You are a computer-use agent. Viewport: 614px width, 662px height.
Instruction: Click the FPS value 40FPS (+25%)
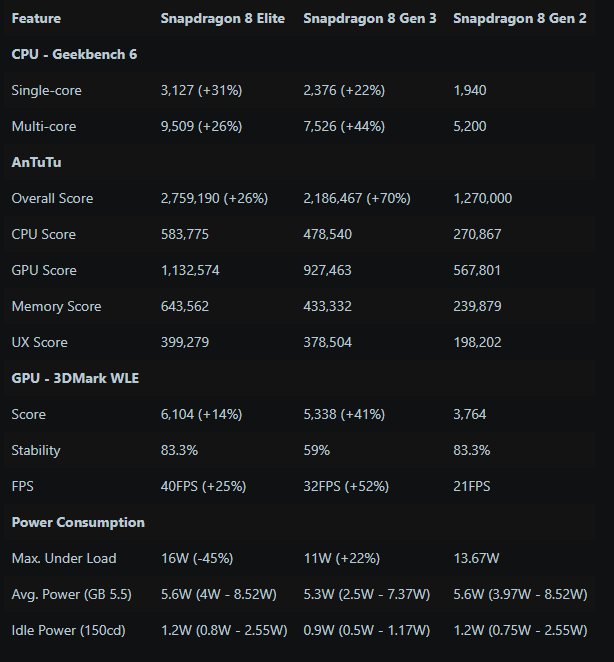coord(204,486)
